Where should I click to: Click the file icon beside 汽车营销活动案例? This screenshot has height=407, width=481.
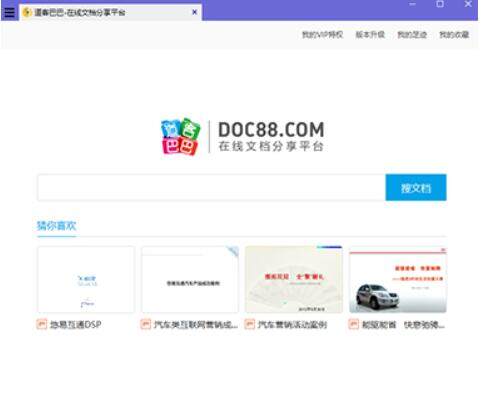click(x=250, y=324)
